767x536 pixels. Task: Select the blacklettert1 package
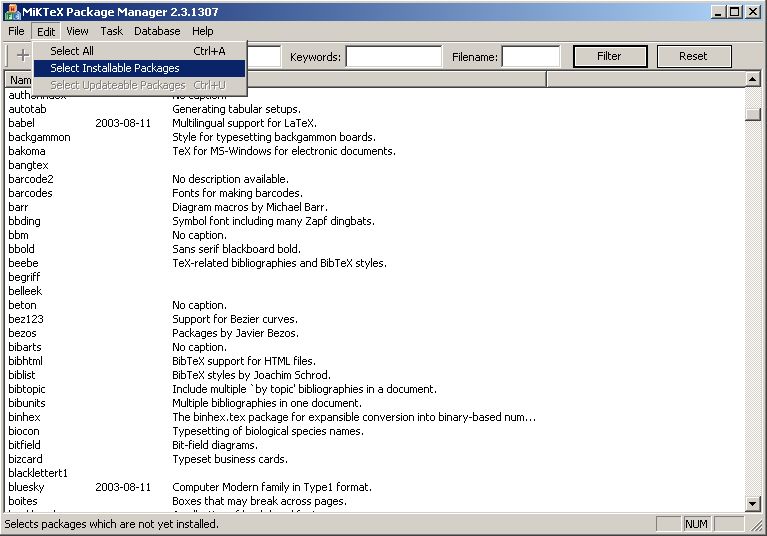click(38, 474)
